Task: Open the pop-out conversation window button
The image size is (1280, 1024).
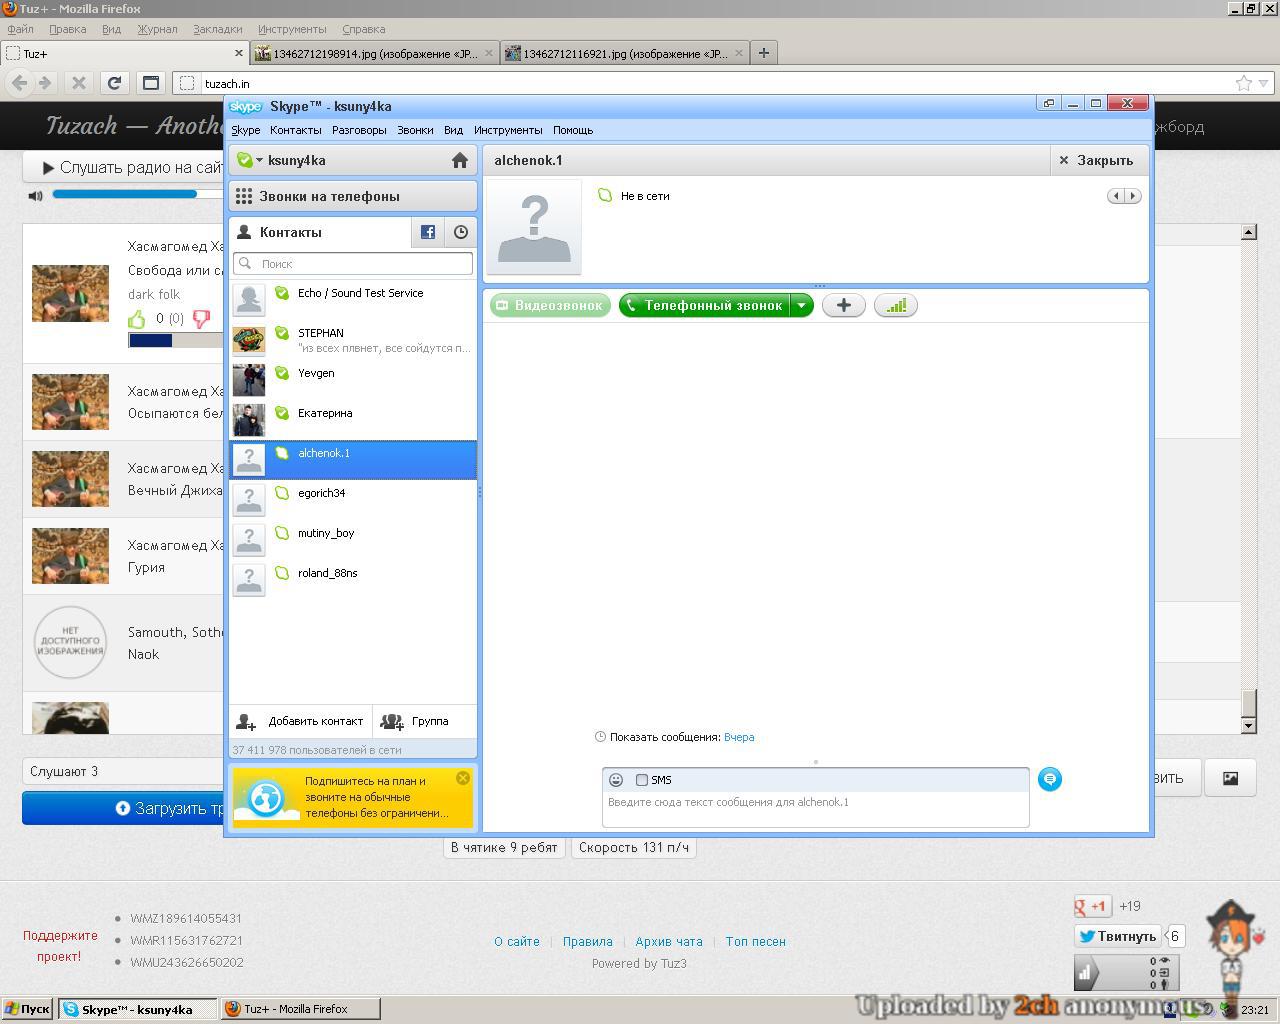Action: coord(1048,103)
